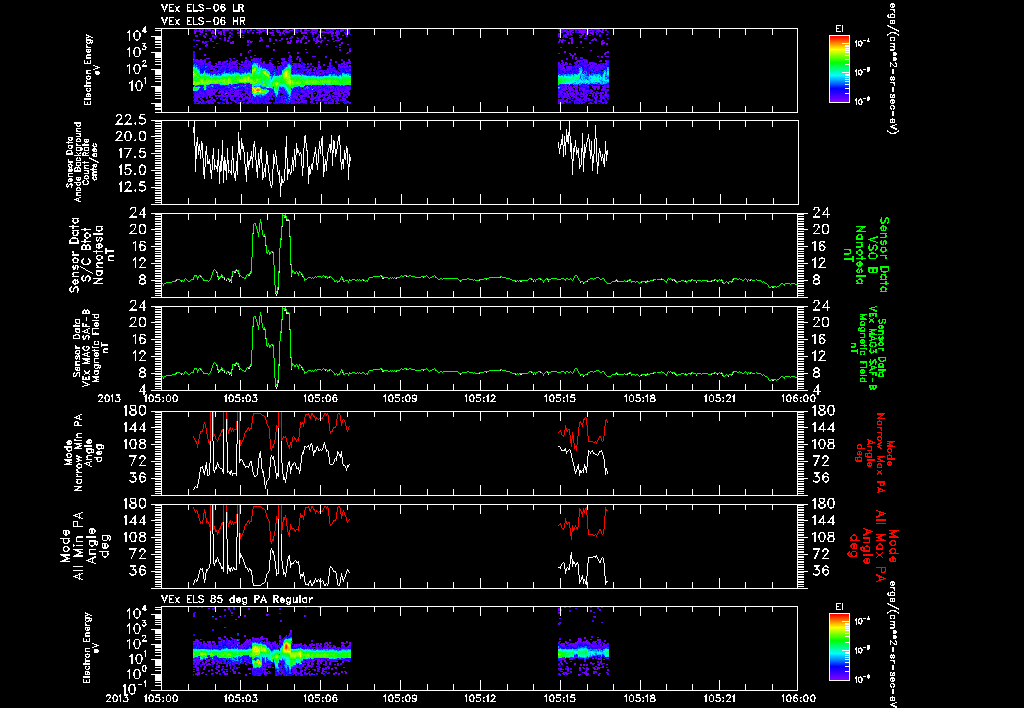Click the red "Mode Narrow Max PA Angle" label
This screenshot has height=708, width=1024.
(x=875, y=454)
